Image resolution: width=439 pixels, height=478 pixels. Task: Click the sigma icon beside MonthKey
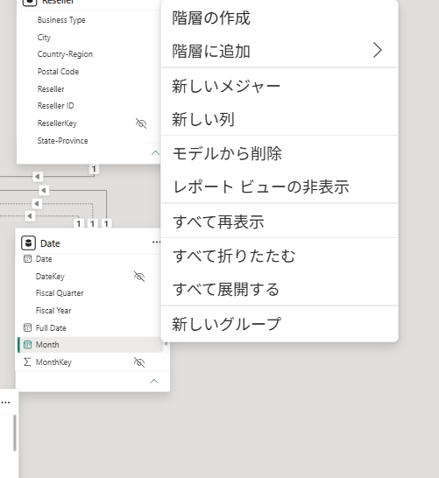(x=27, y=362)
